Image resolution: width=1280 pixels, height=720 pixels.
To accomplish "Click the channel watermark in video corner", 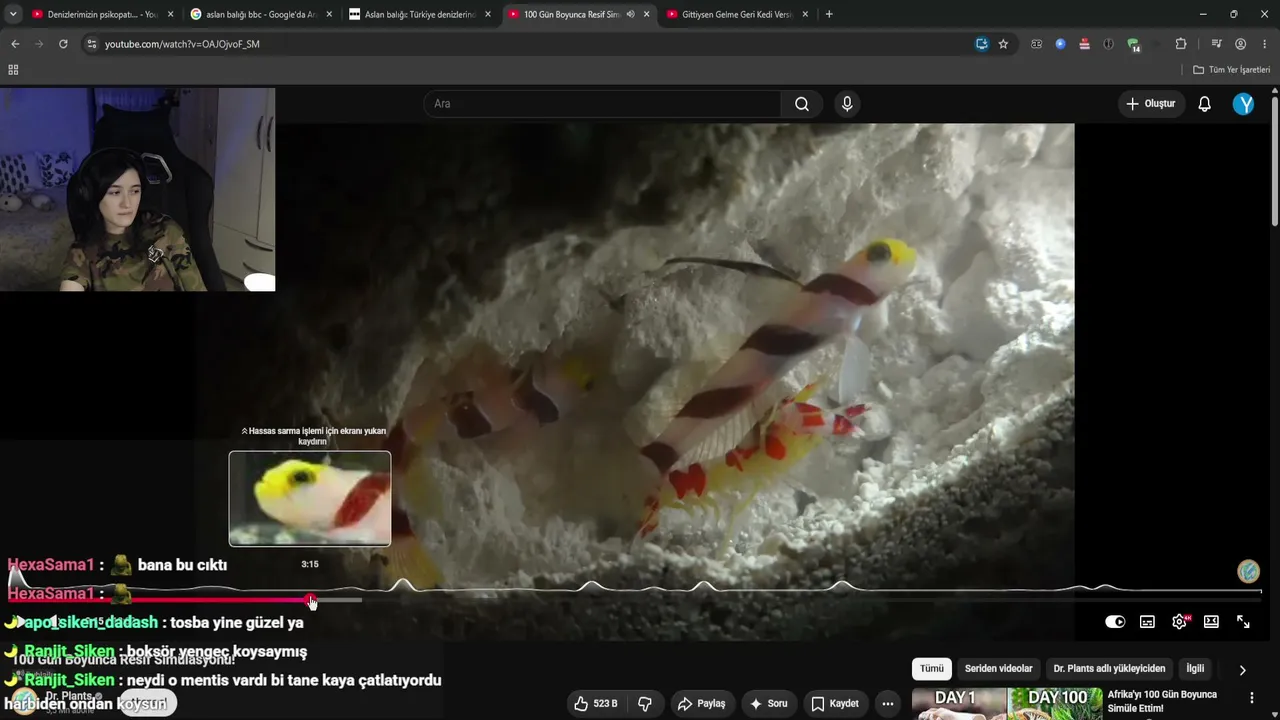I will coord(1248,572).
